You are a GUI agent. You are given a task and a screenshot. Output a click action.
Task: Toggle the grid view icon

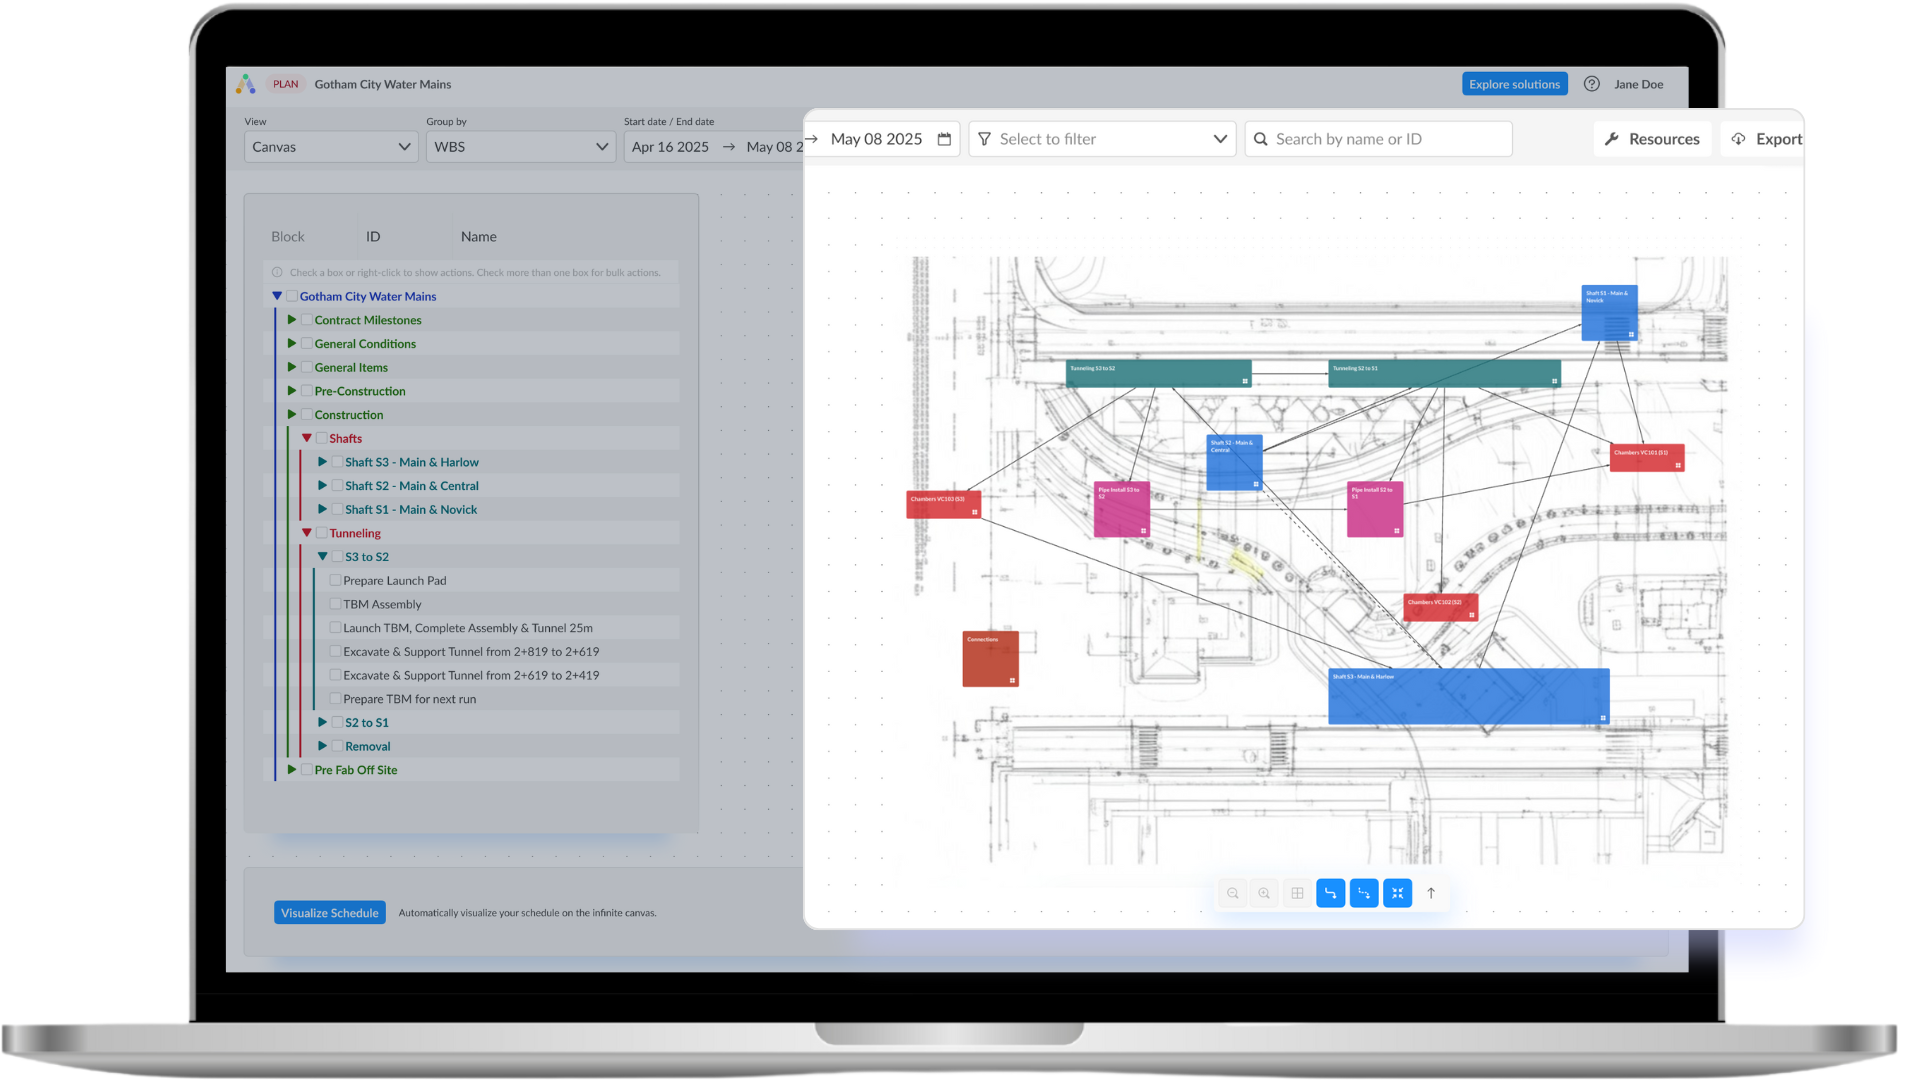pyautogui.click(x=1297, y=893)
